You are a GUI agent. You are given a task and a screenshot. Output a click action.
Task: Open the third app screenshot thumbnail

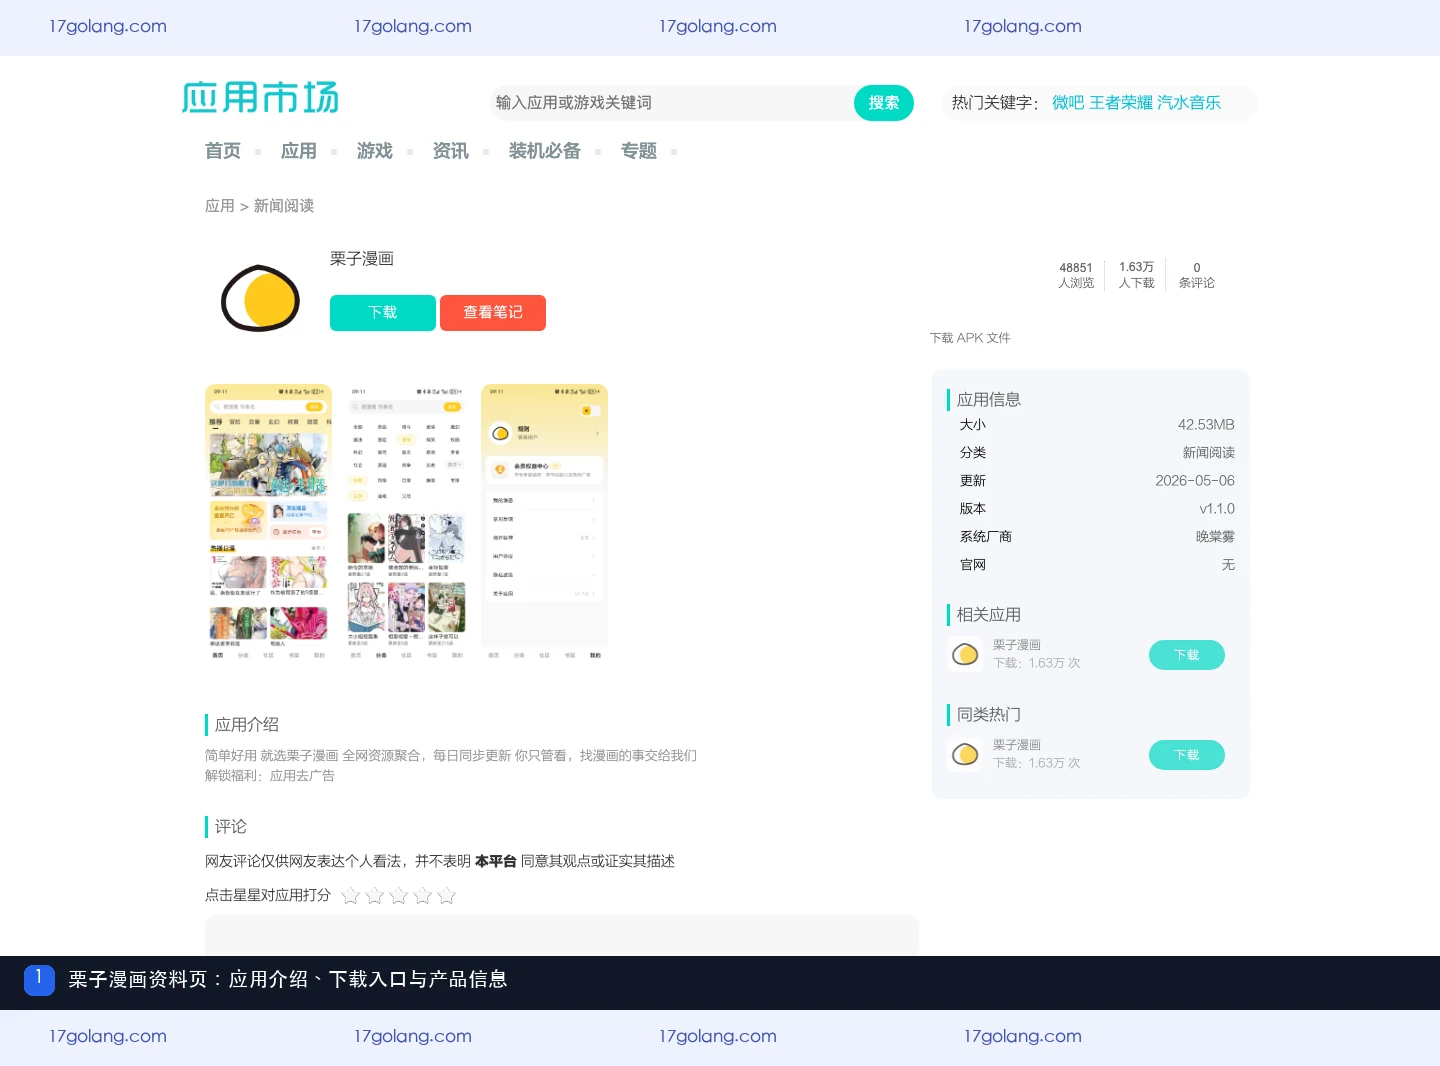click(544, 523)
